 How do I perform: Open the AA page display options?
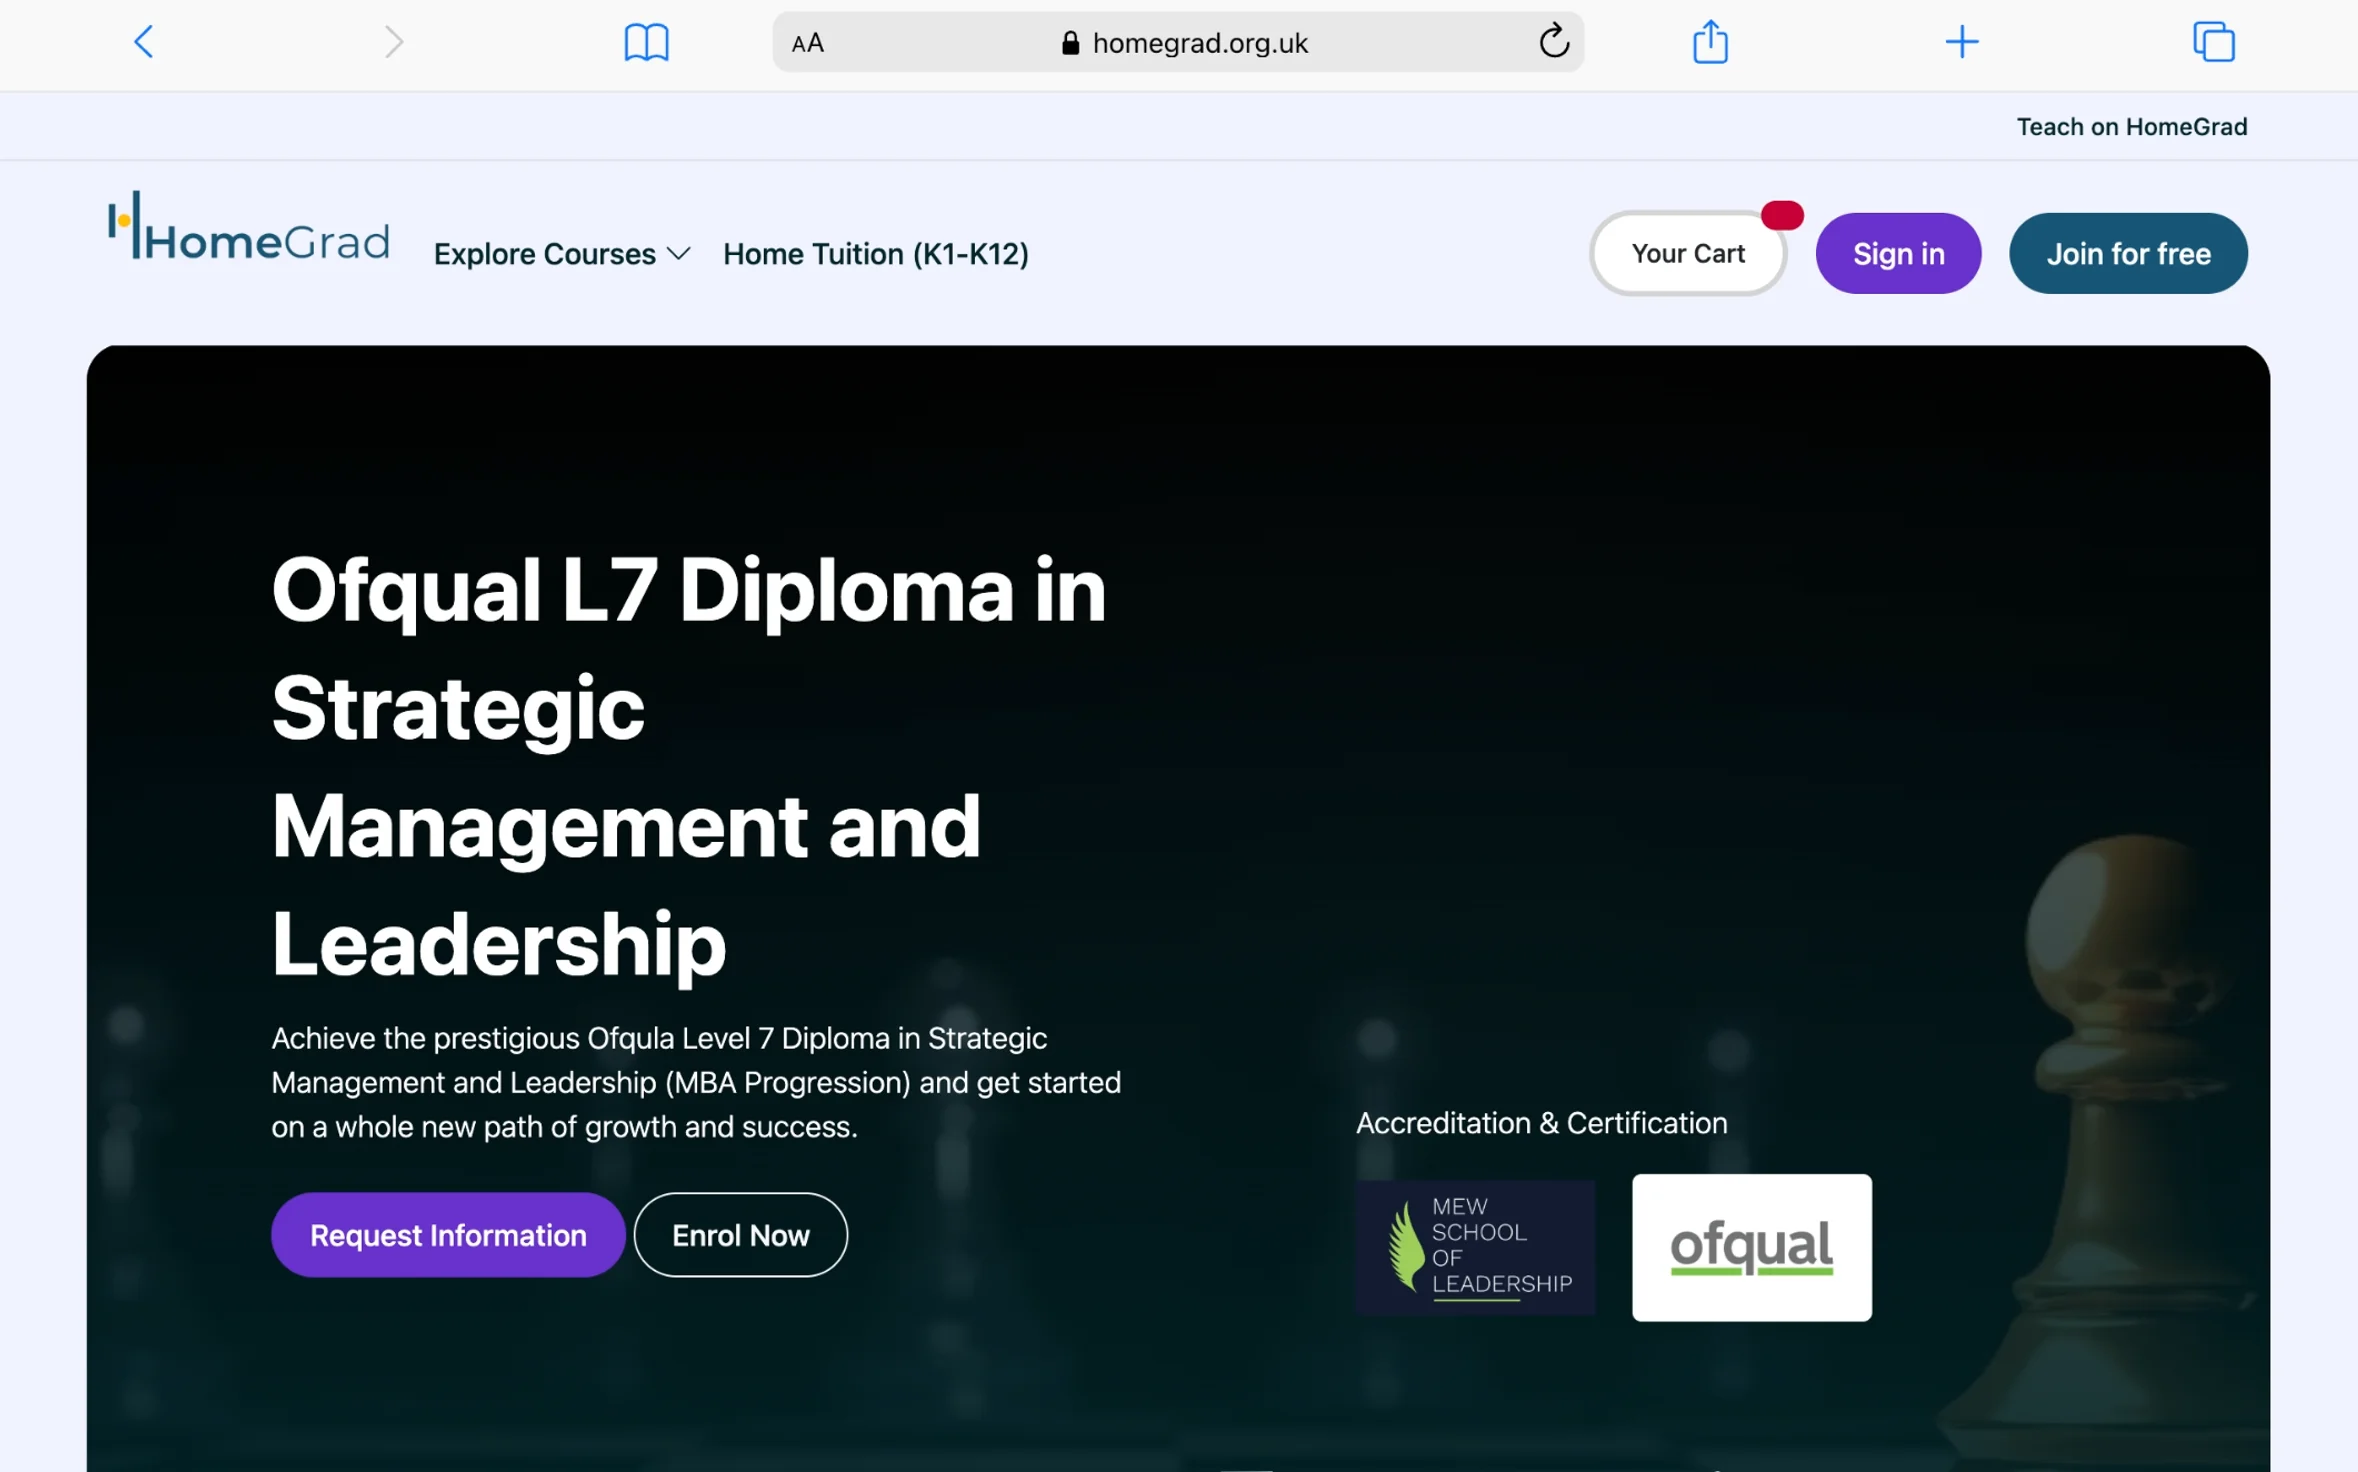click(806, 42)
